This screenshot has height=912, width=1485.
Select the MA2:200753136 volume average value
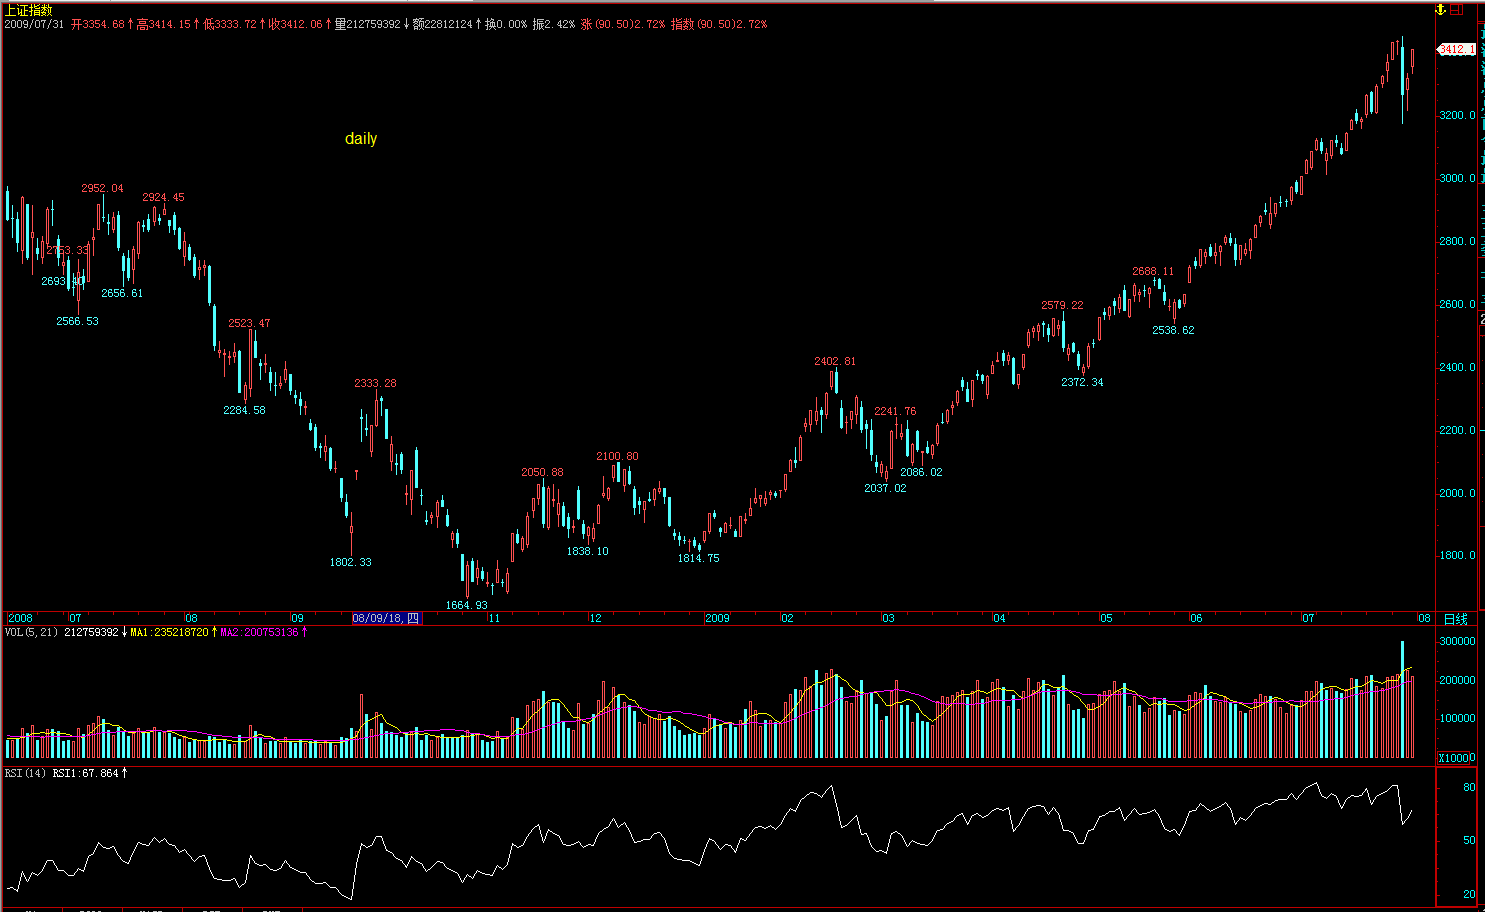click(259, 632)
